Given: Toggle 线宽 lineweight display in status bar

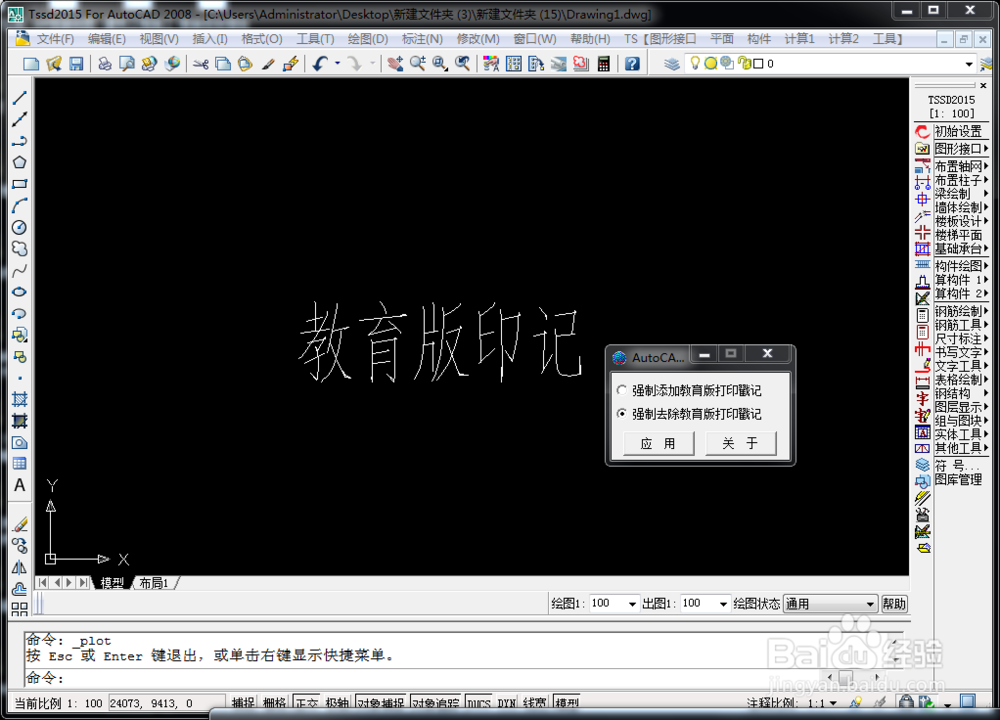Looking at the screenshot, I should pyautogui.click(x=534, y=703).
